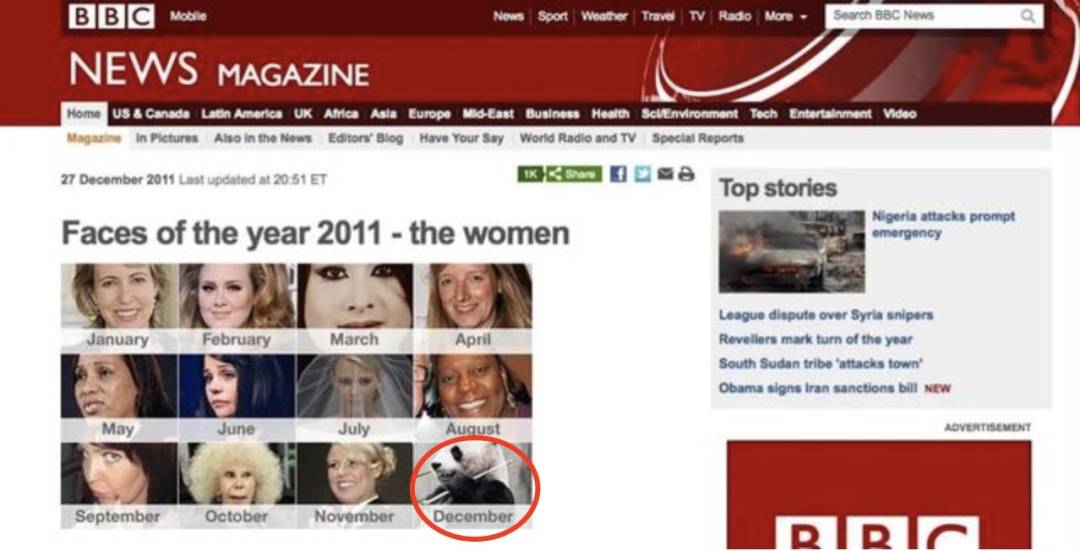The width and height of the screenshot is (1080, 551).
Task: Open the Nigeria attacks story image
Action: (791, 251)
